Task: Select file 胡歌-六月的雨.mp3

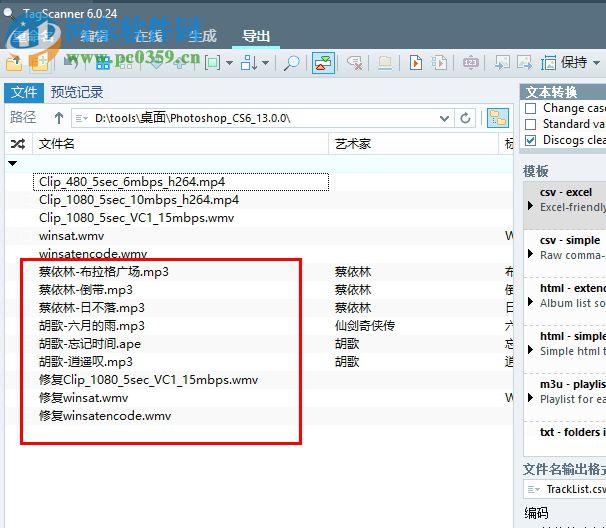Action: coord(92,326)
